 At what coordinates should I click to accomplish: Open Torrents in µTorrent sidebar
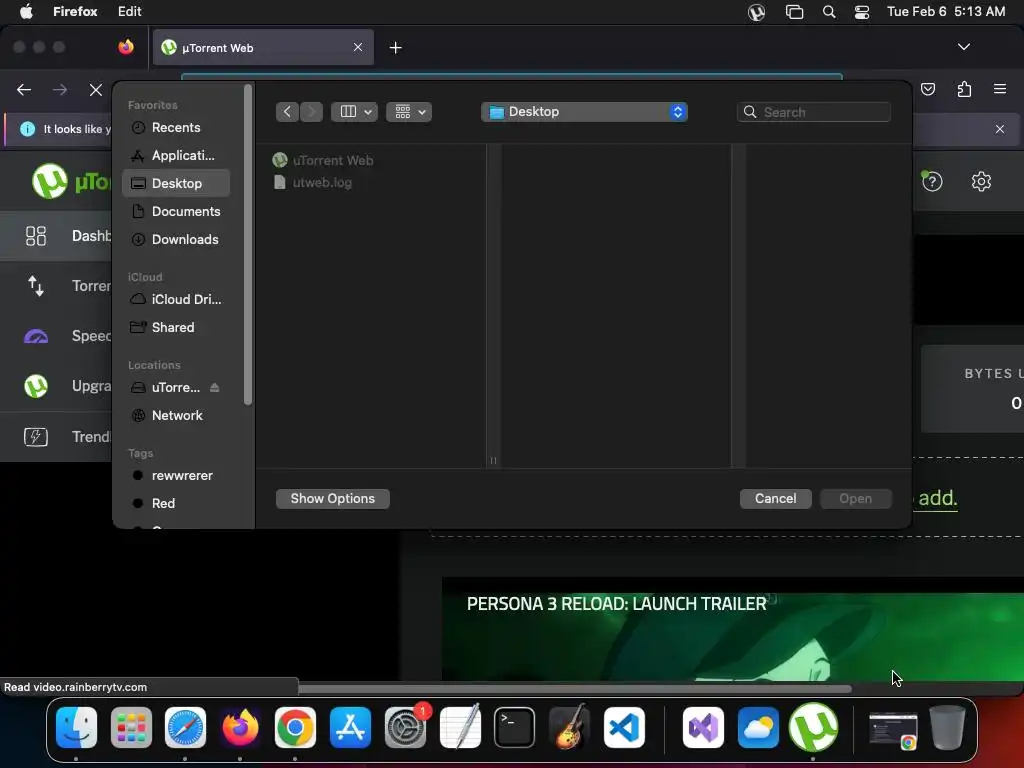click(x=56, y=286)
